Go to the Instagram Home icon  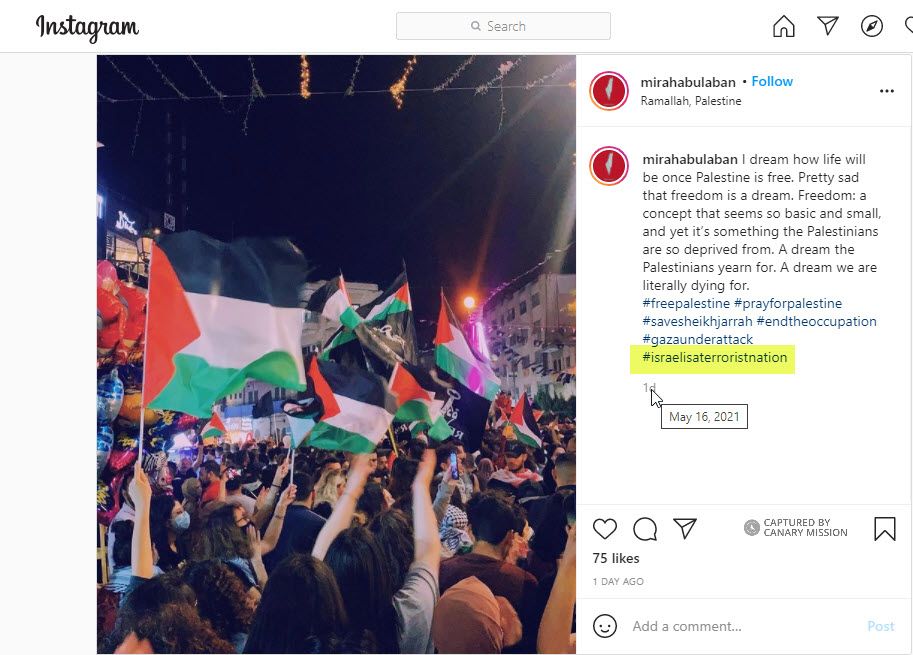(783, 26)
